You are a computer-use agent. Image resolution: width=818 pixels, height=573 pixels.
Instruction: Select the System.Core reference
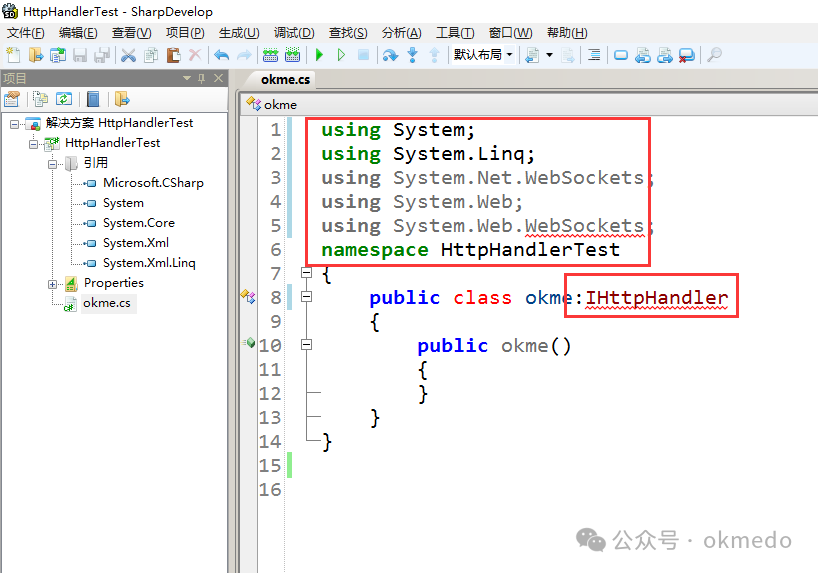(x=139, y=223)
